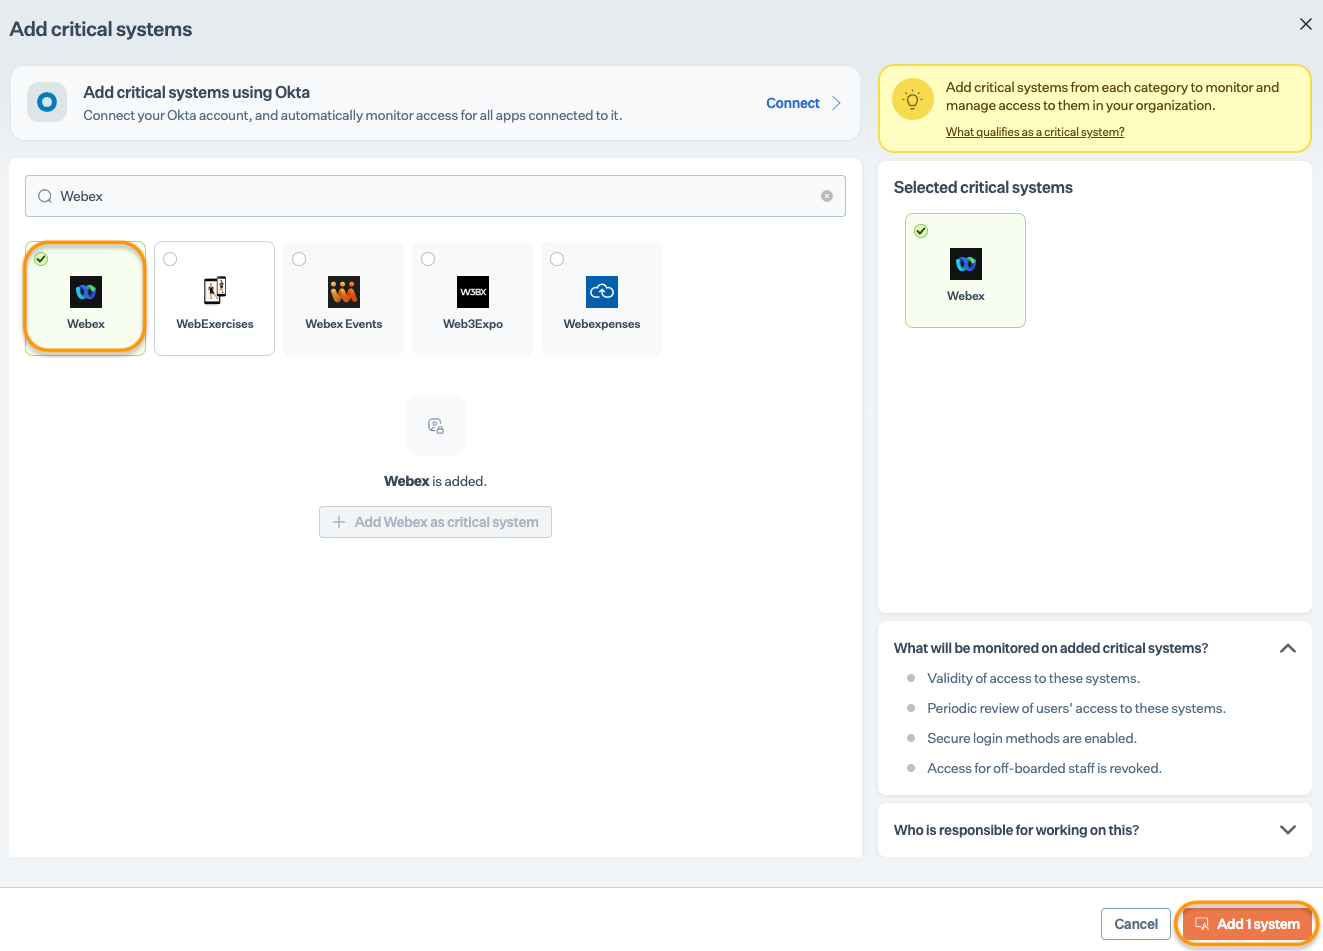
Task: Click the 'Webex is added.' message
Action: (435, 481)
